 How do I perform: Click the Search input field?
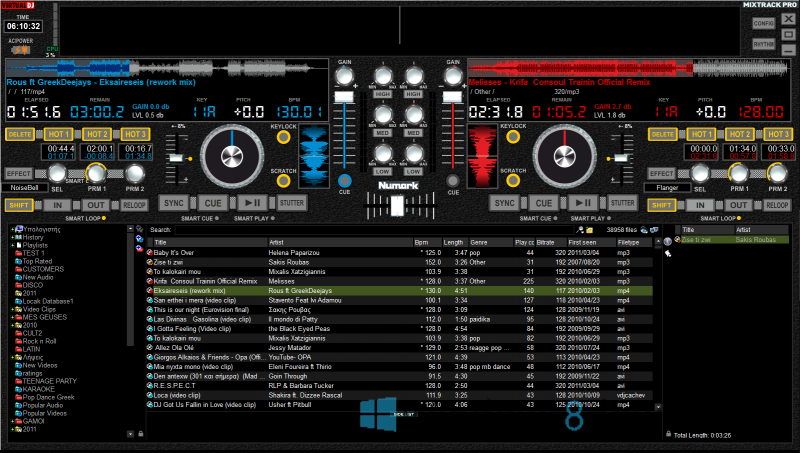tap(374, 230)
